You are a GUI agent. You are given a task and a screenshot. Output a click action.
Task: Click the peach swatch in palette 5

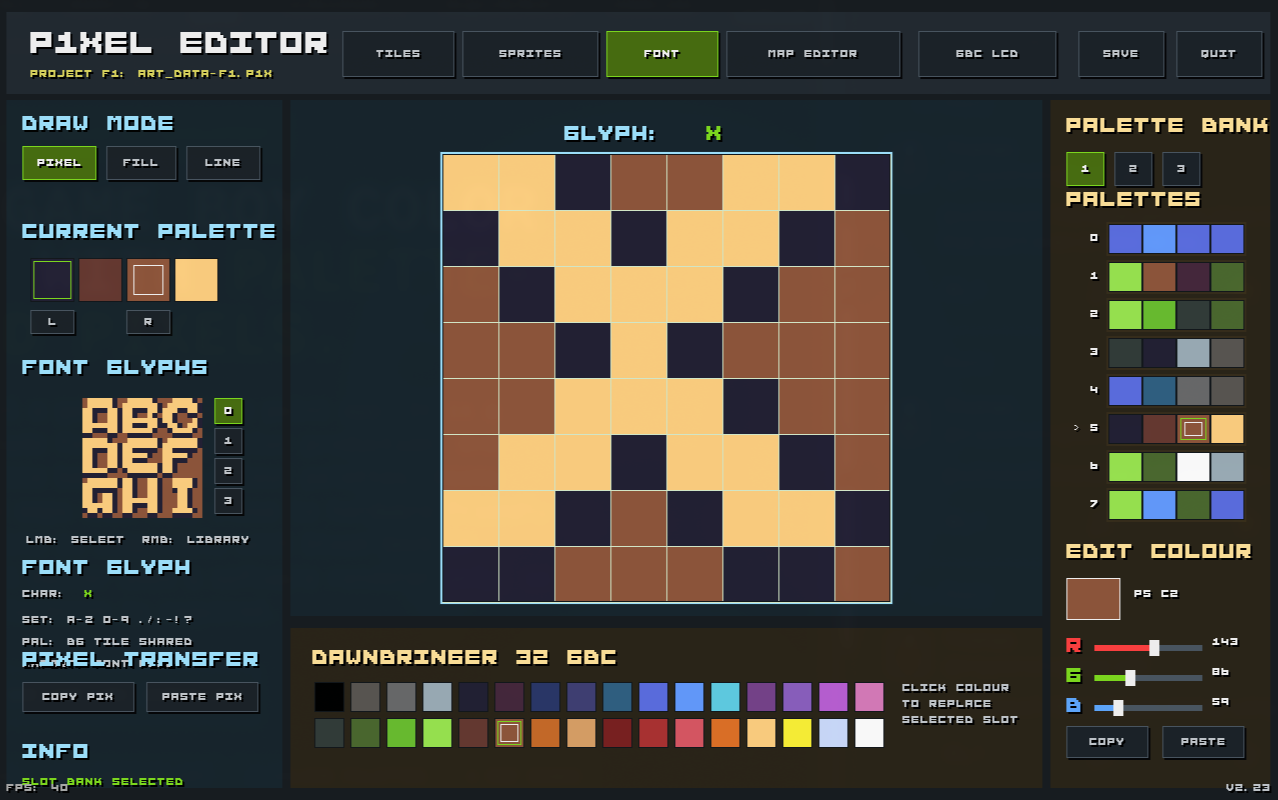point(1227,429)
